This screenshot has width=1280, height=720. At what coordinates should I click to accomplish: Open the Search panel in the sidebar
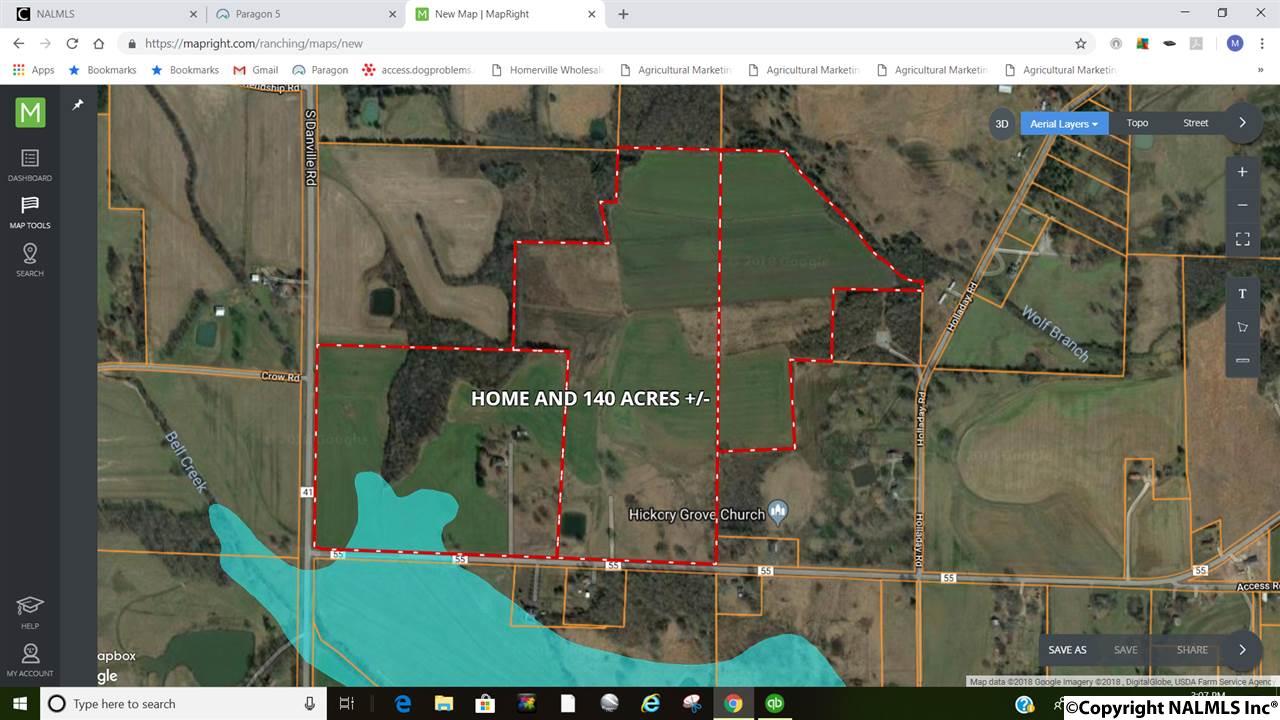tap(30, 259)
